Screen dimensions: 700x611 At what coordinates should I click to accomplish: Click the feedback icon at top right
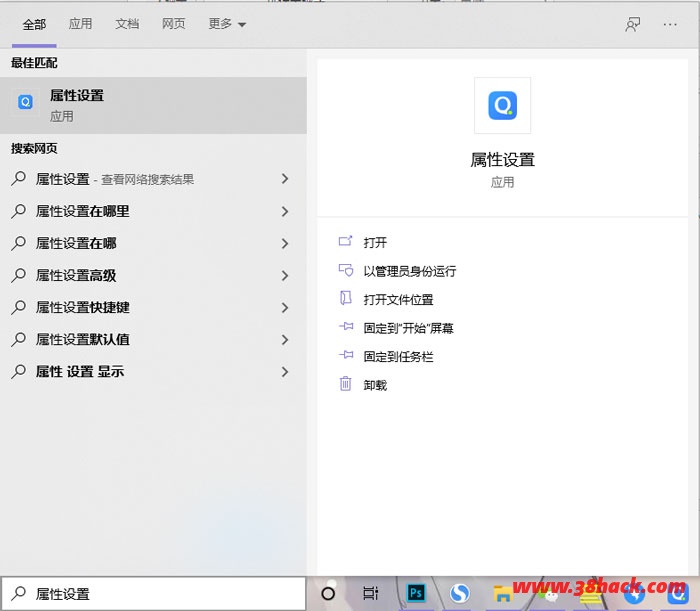632,25
